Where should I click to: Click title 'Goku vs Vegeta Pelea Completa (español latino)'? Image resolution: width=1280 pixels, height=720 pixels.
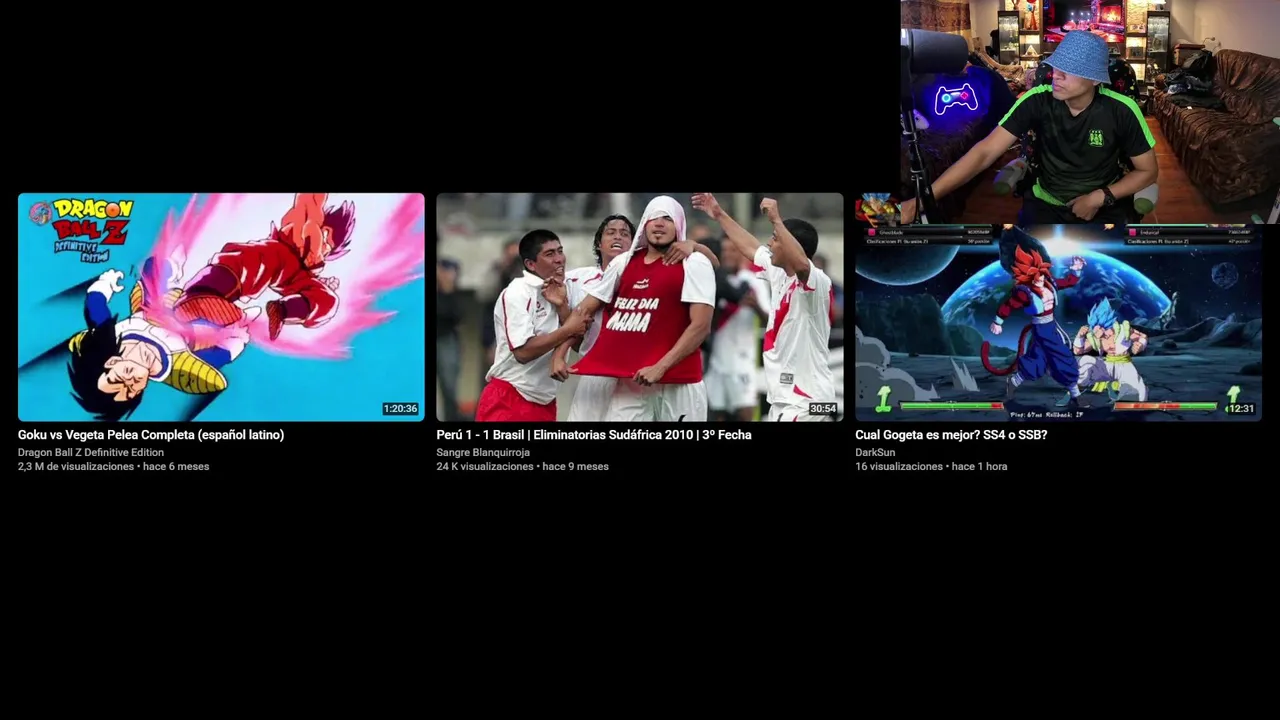pos(151,435)
